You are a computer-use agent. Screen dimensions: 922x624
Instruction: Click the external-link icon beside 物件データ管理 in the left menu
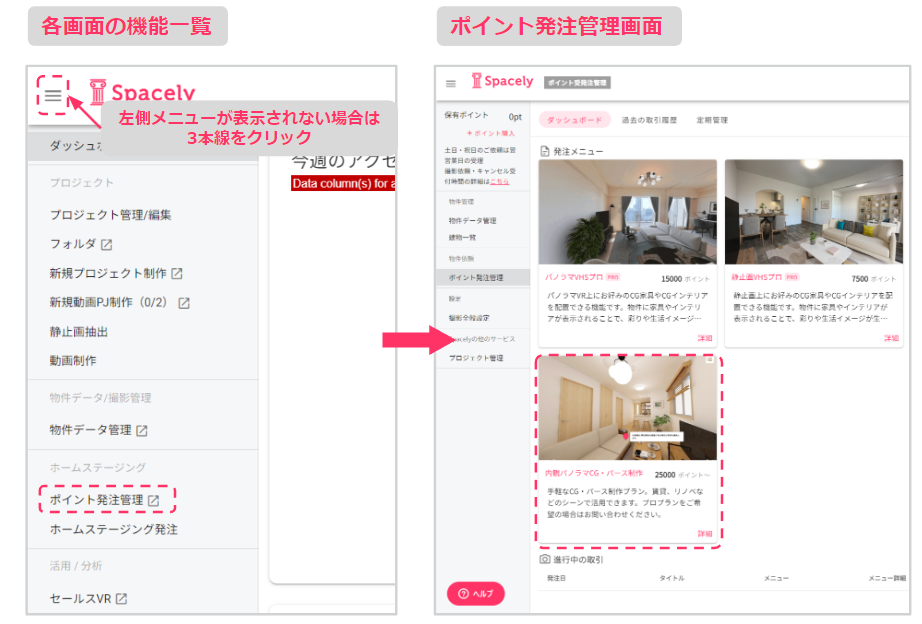[x=142, y=431]
